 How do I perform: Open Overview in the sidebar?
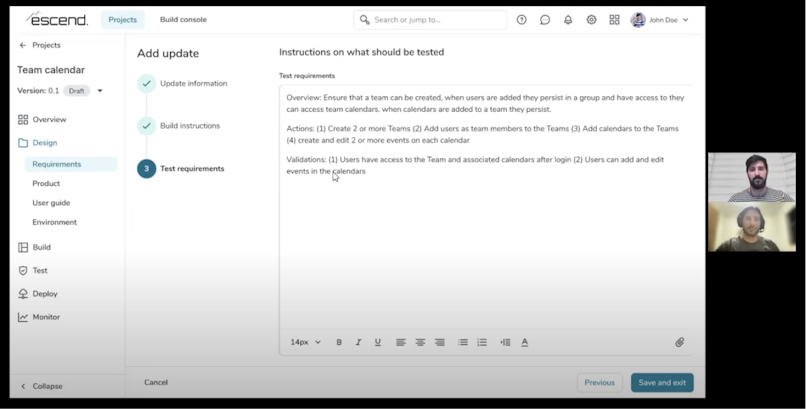(42, 120)
